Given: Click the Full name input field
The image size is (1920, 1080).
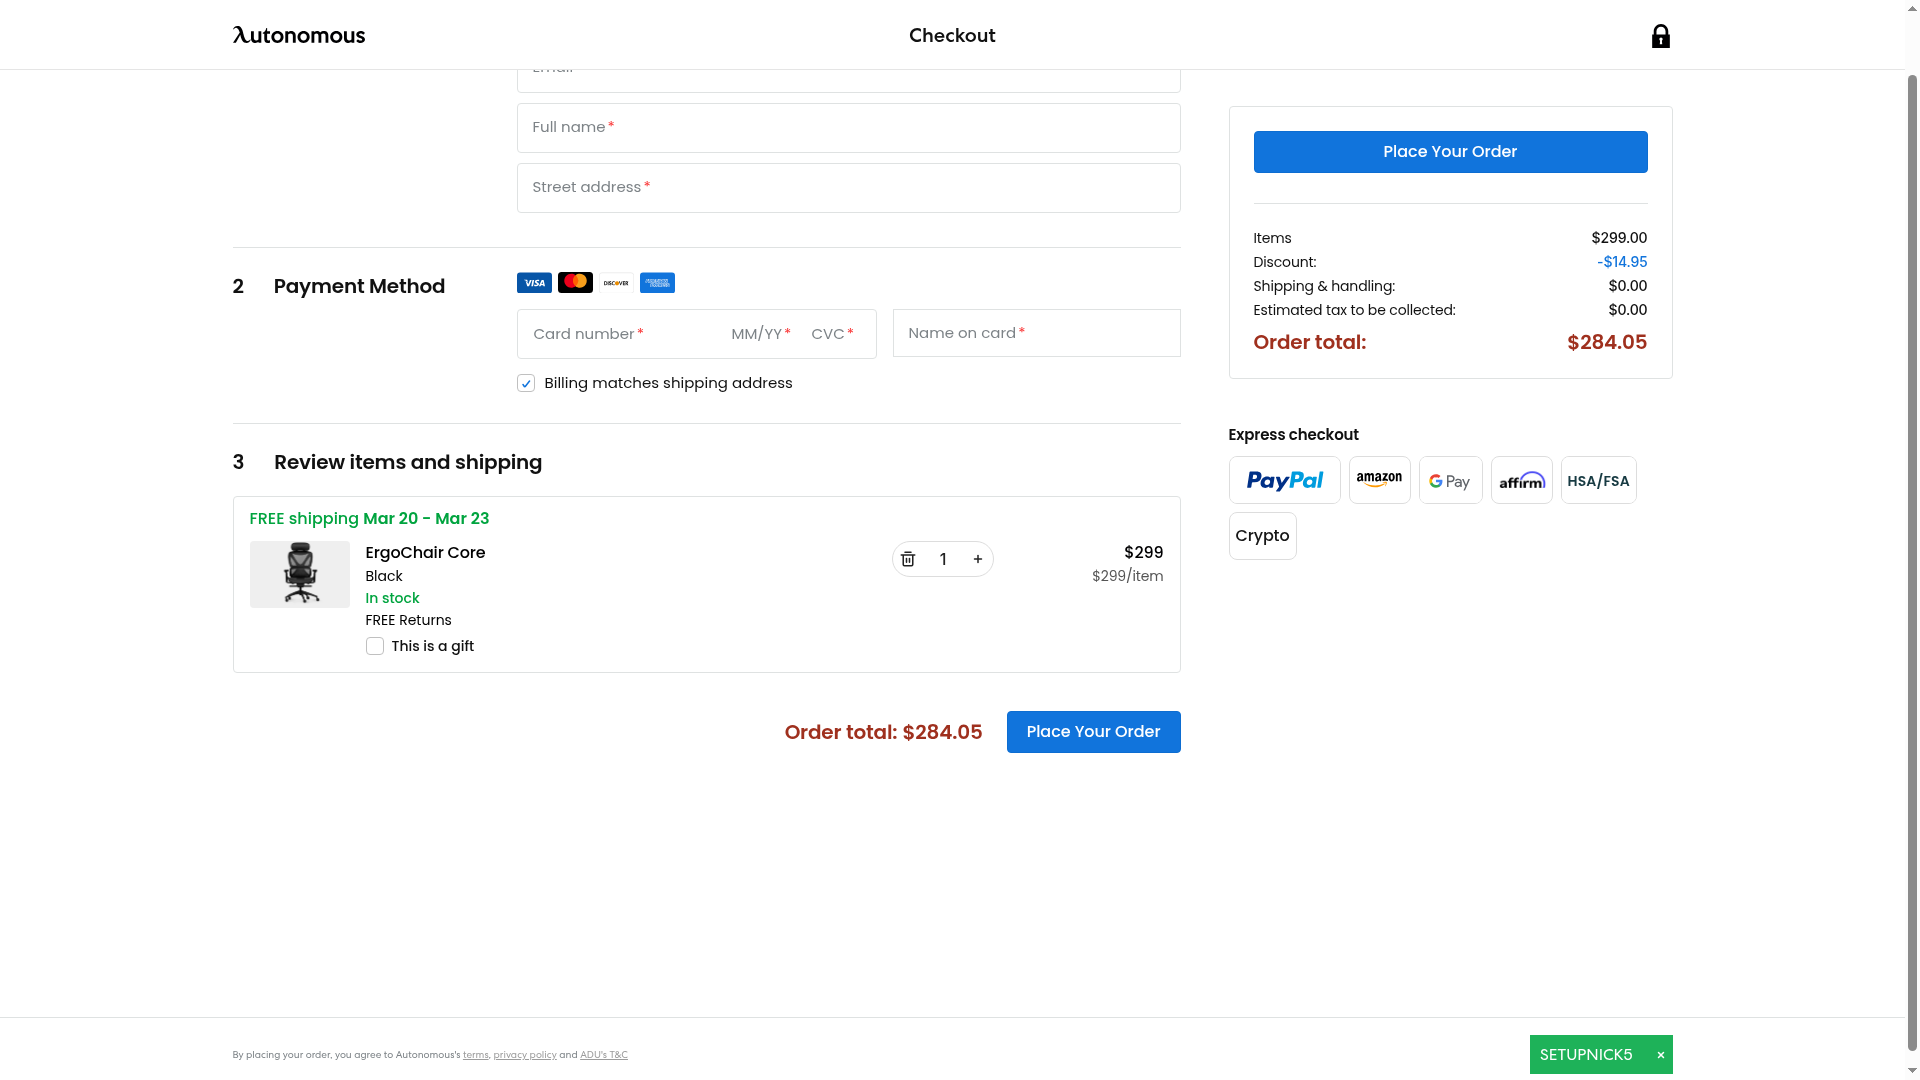Looking at the screenshot, I should point(848,128).
